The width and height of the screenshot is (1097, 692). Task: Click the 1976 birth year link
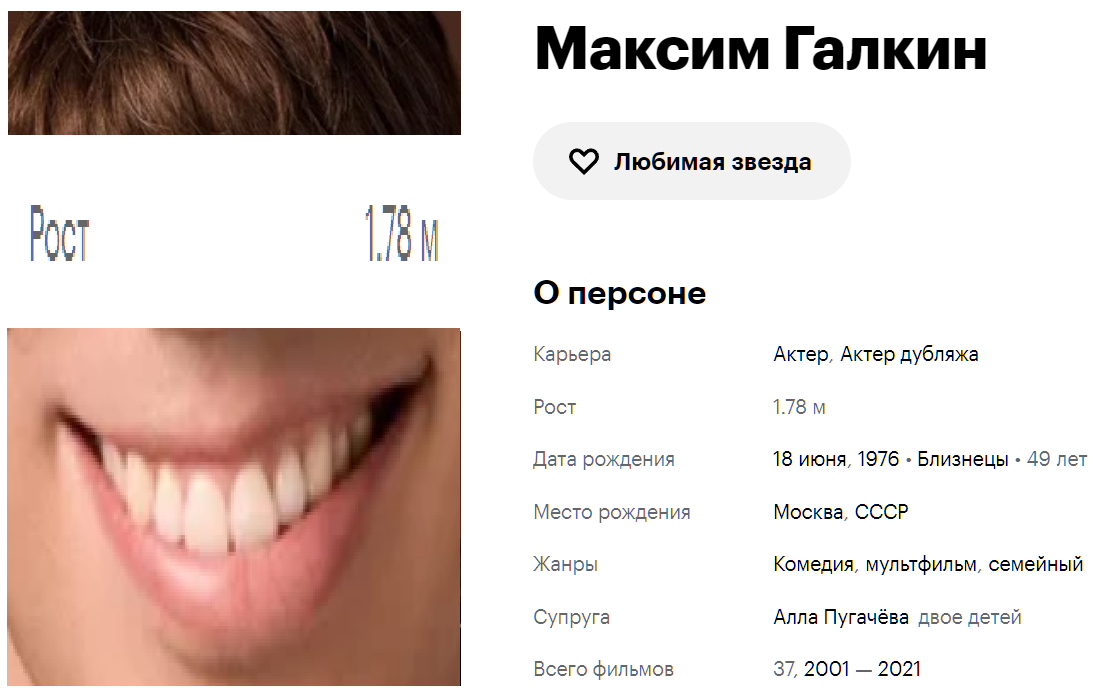[878, 459]
